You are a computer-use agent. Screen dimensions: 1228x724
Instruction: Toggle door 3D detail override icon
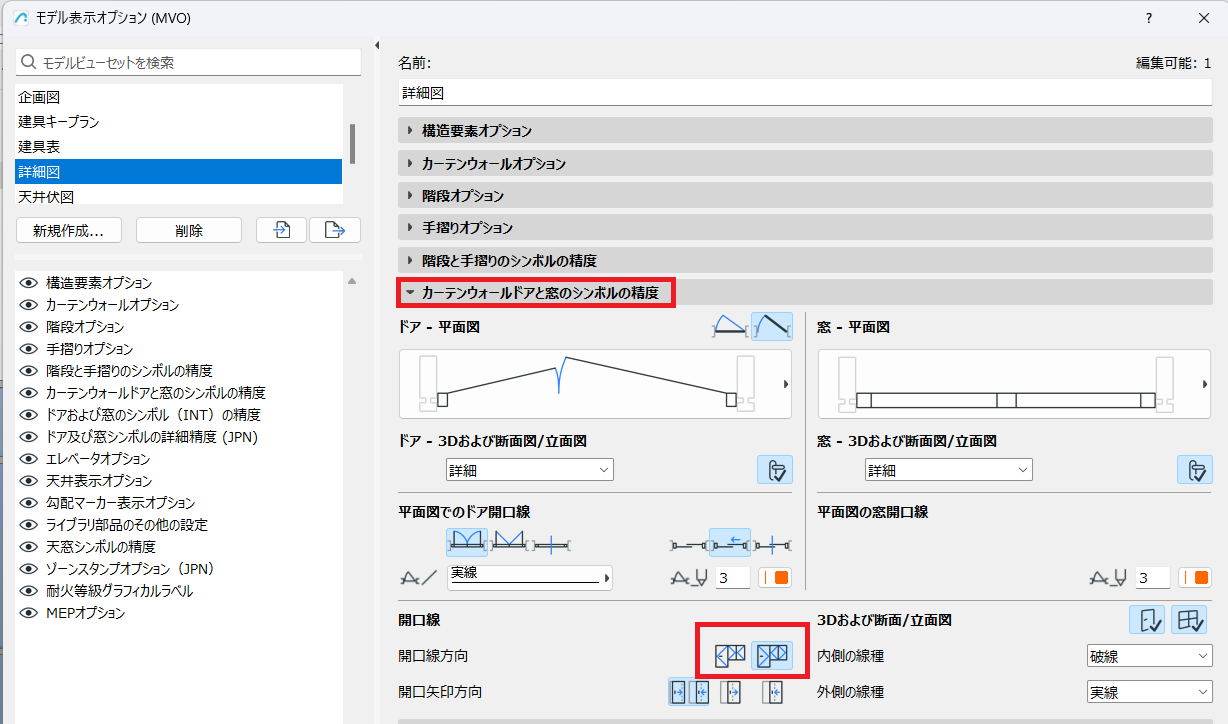coord(774,470)
